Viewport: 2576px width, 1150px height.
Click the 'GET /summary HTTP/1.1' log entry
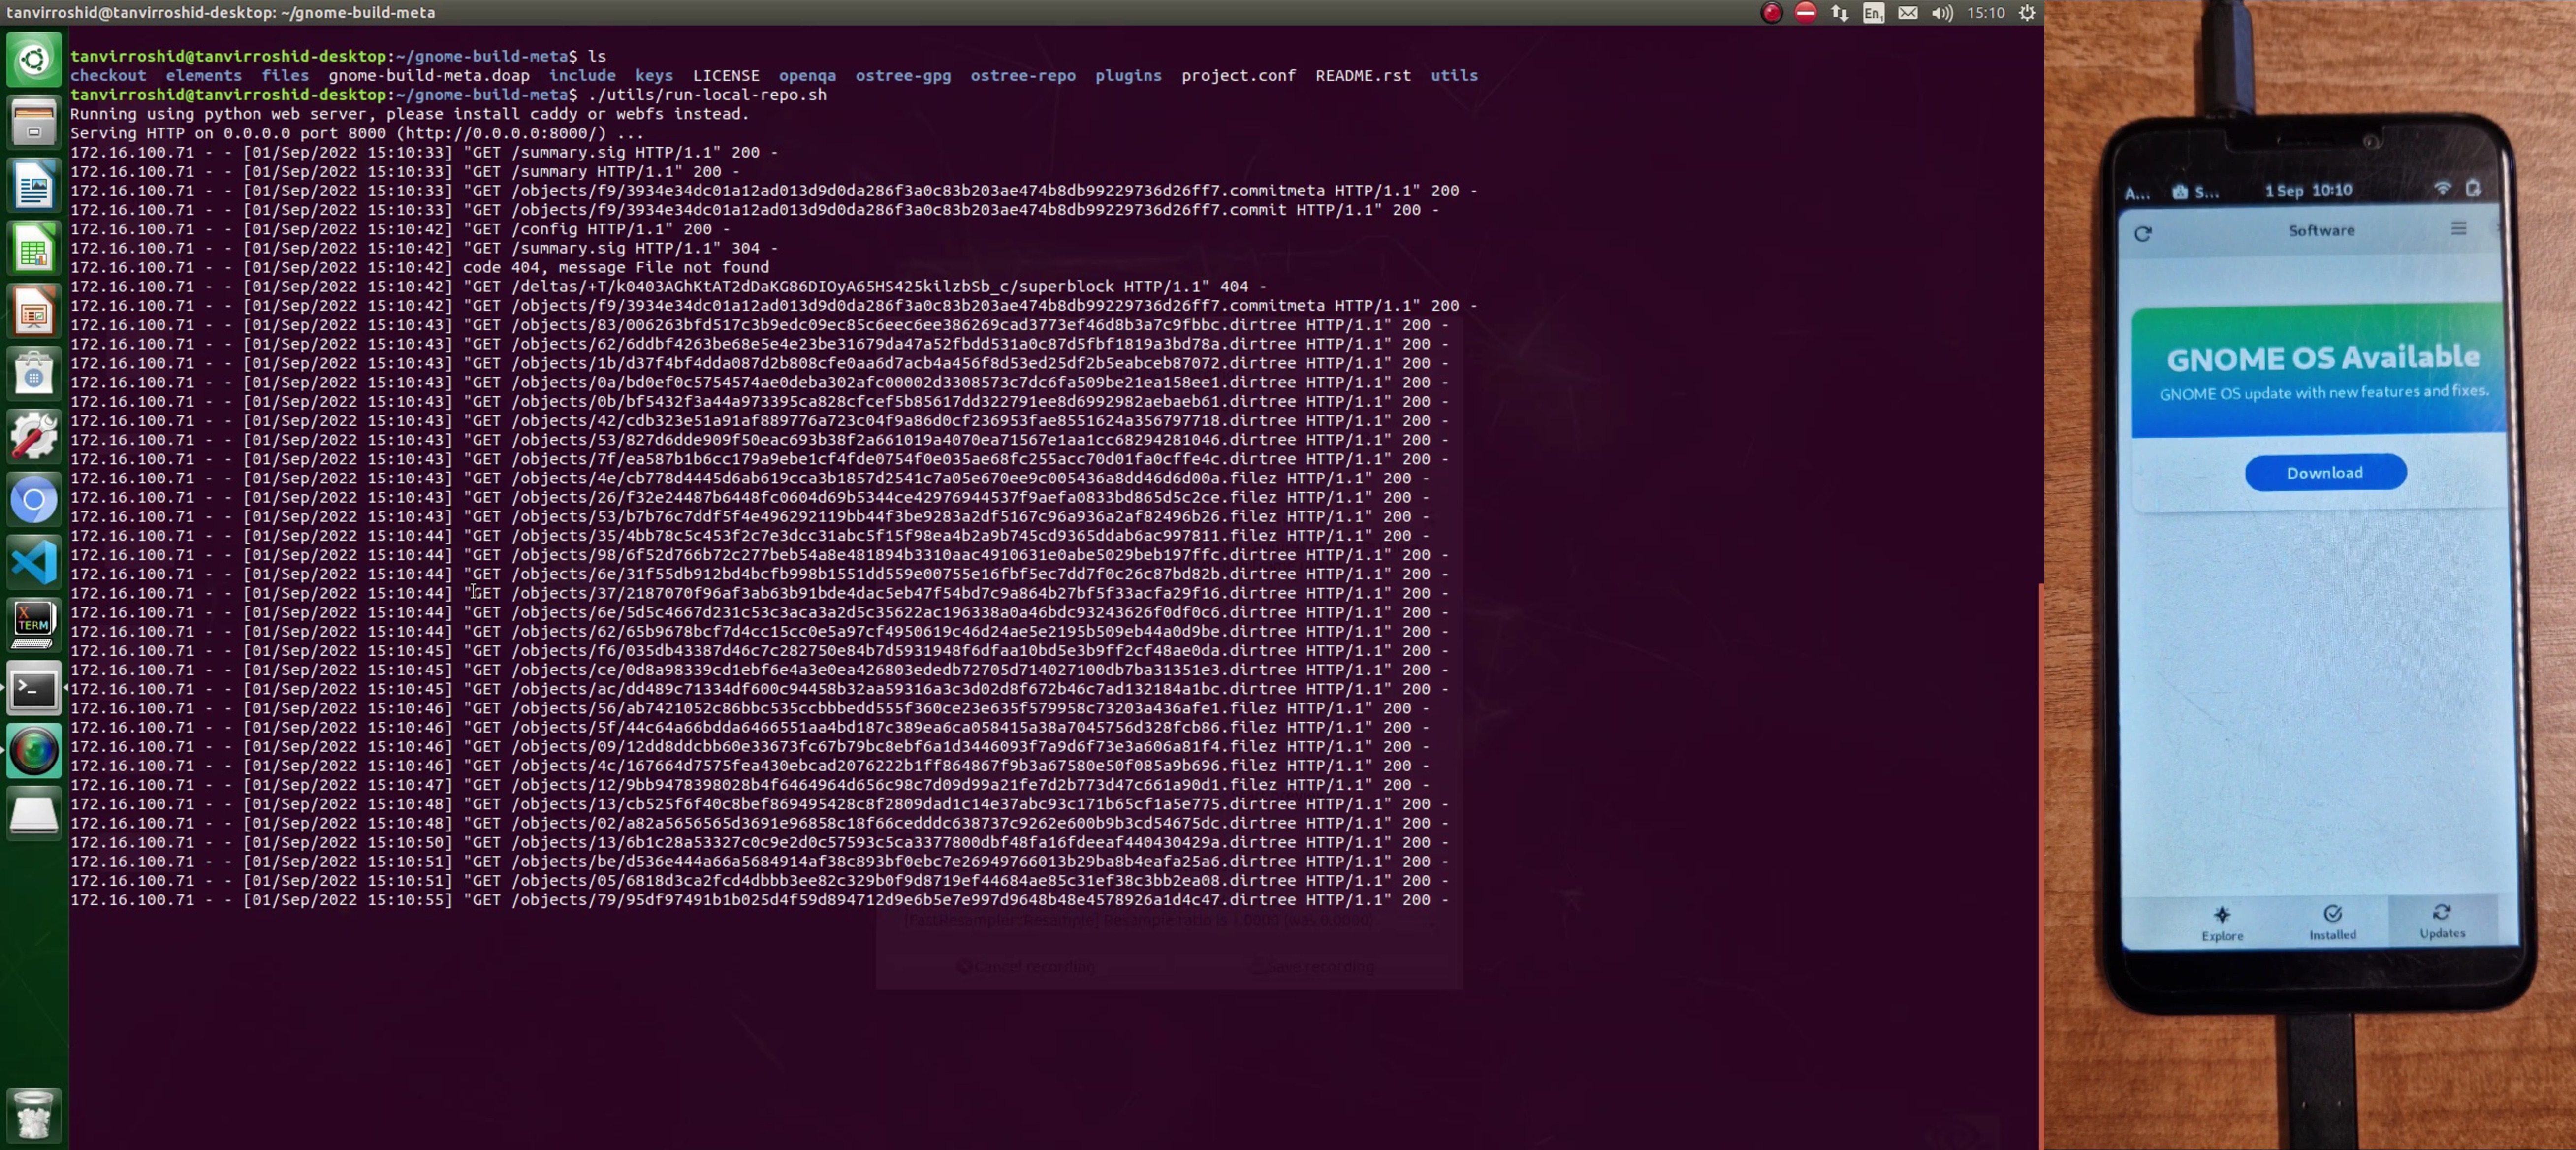click(405, 171)
